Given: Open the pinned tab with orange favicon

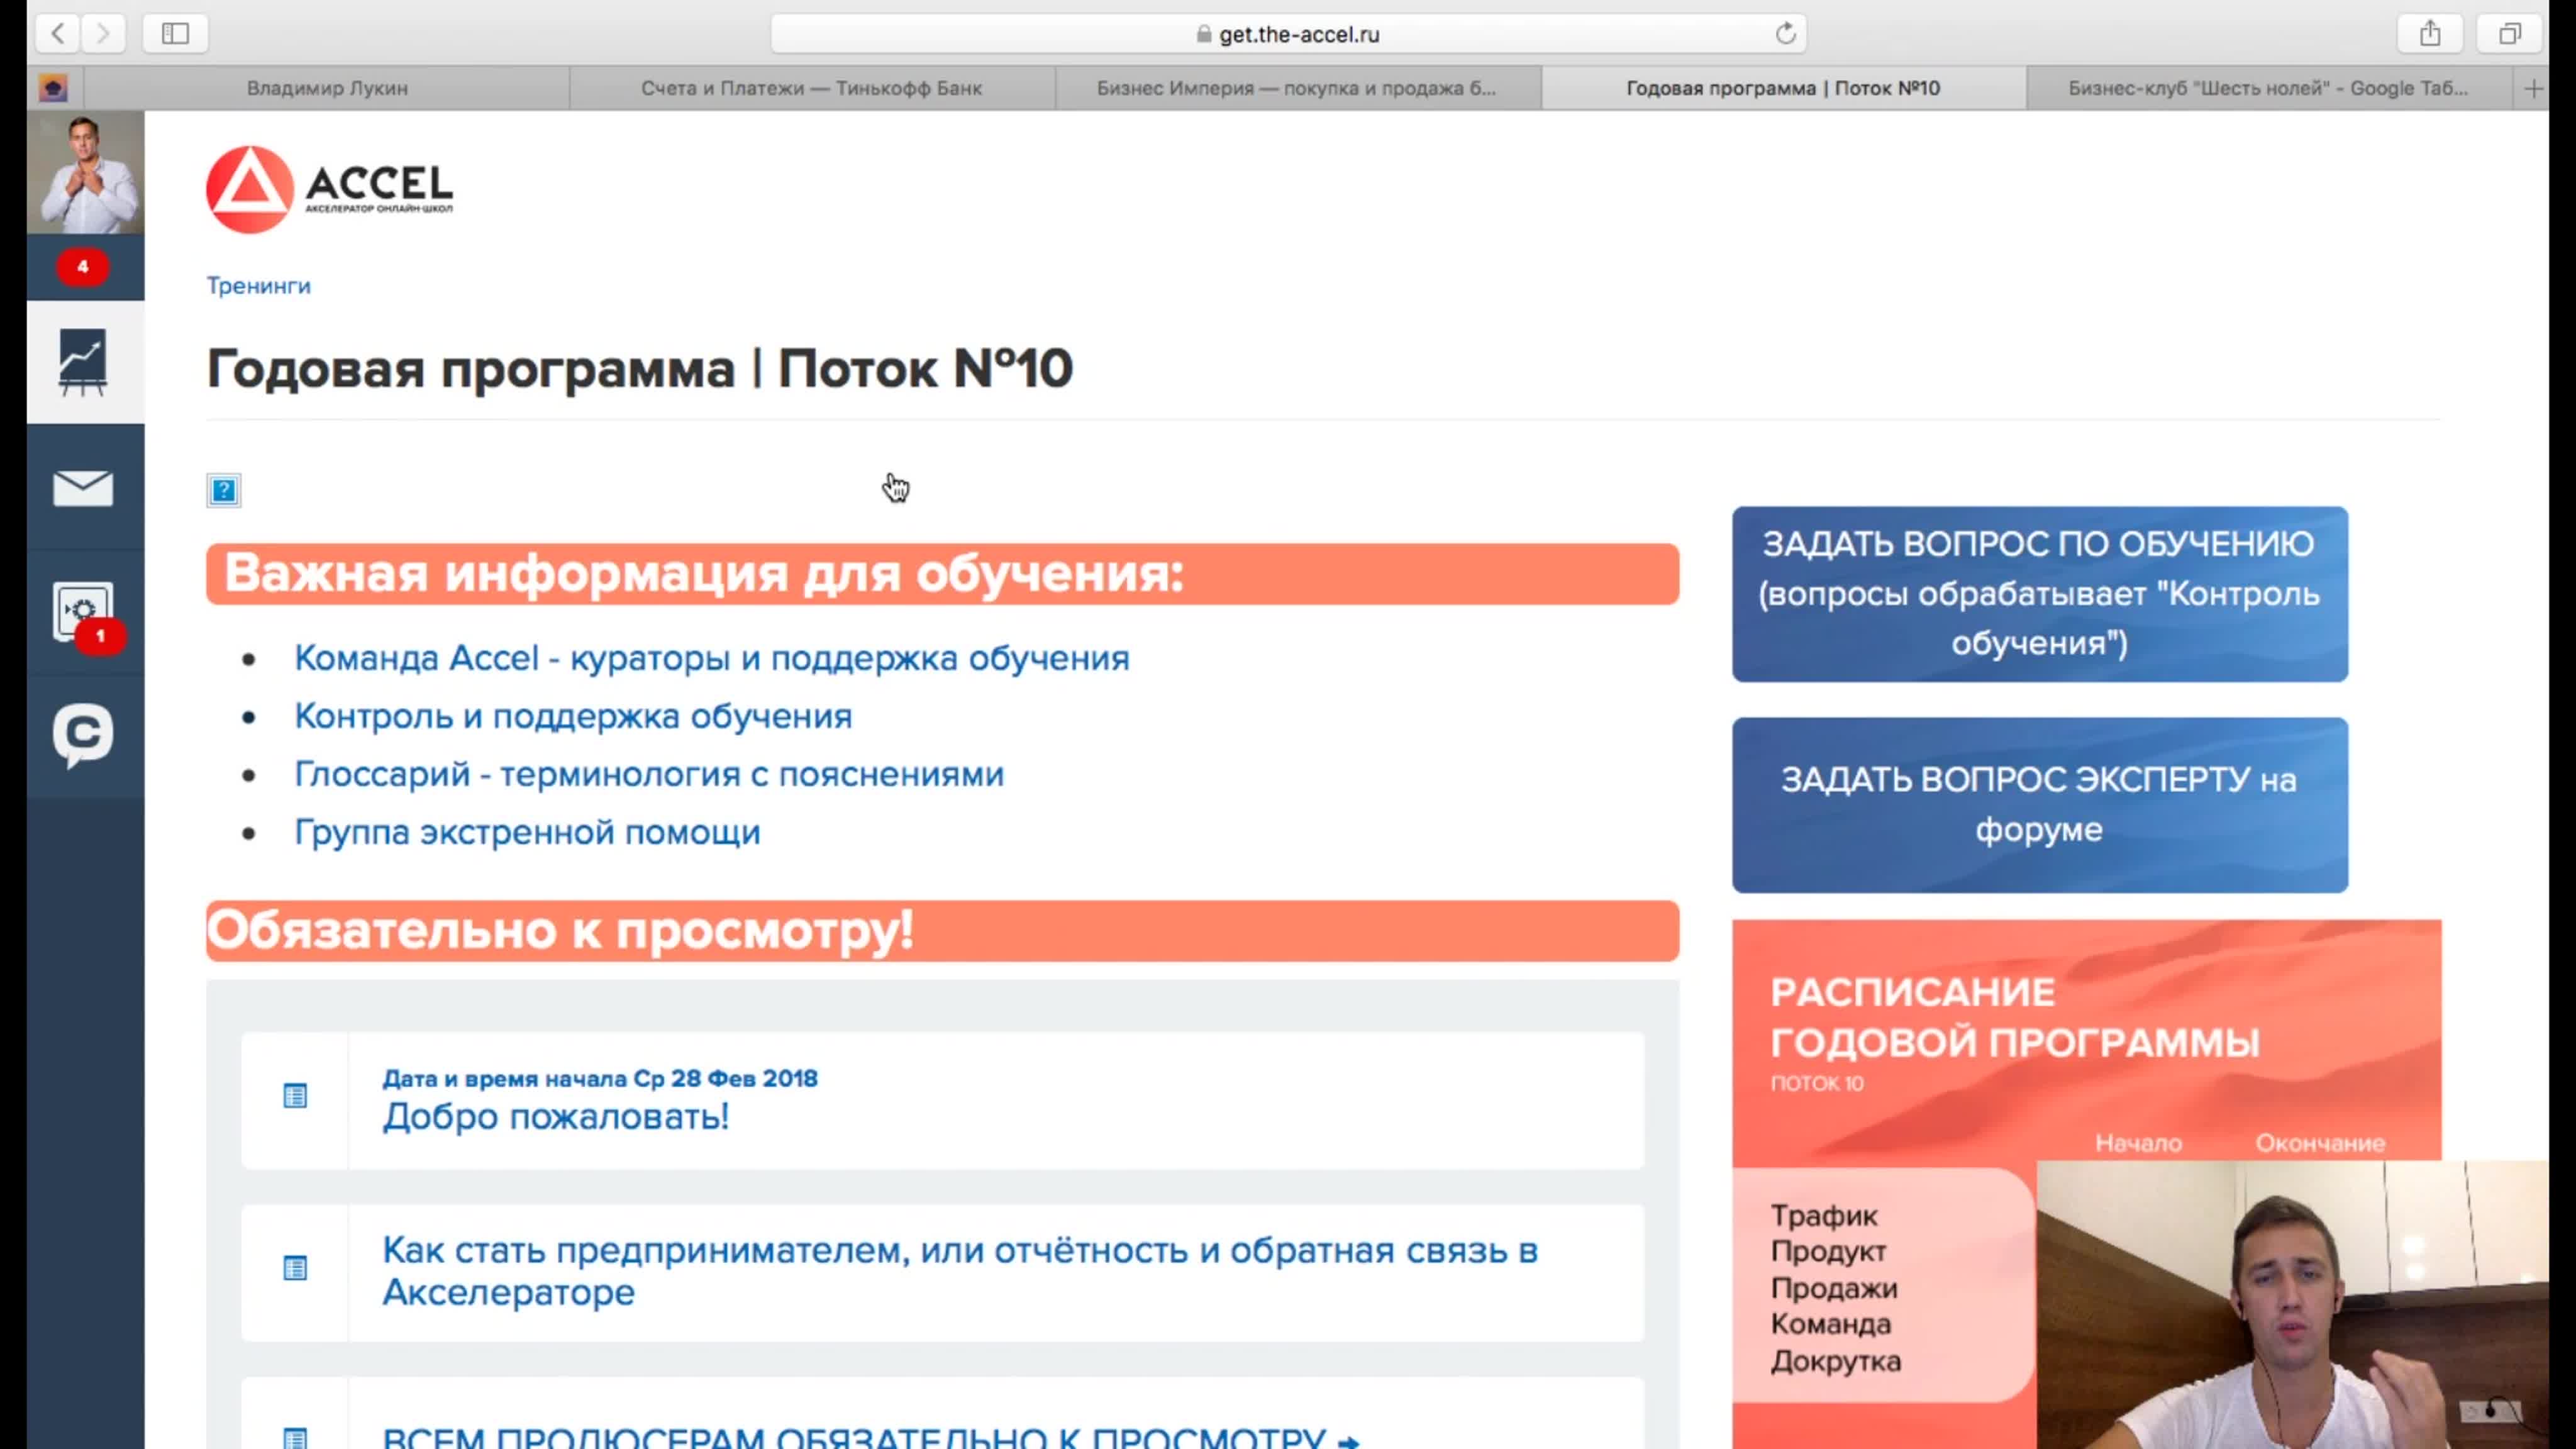Looking at the screenshot, I should [x=54, y=88].
